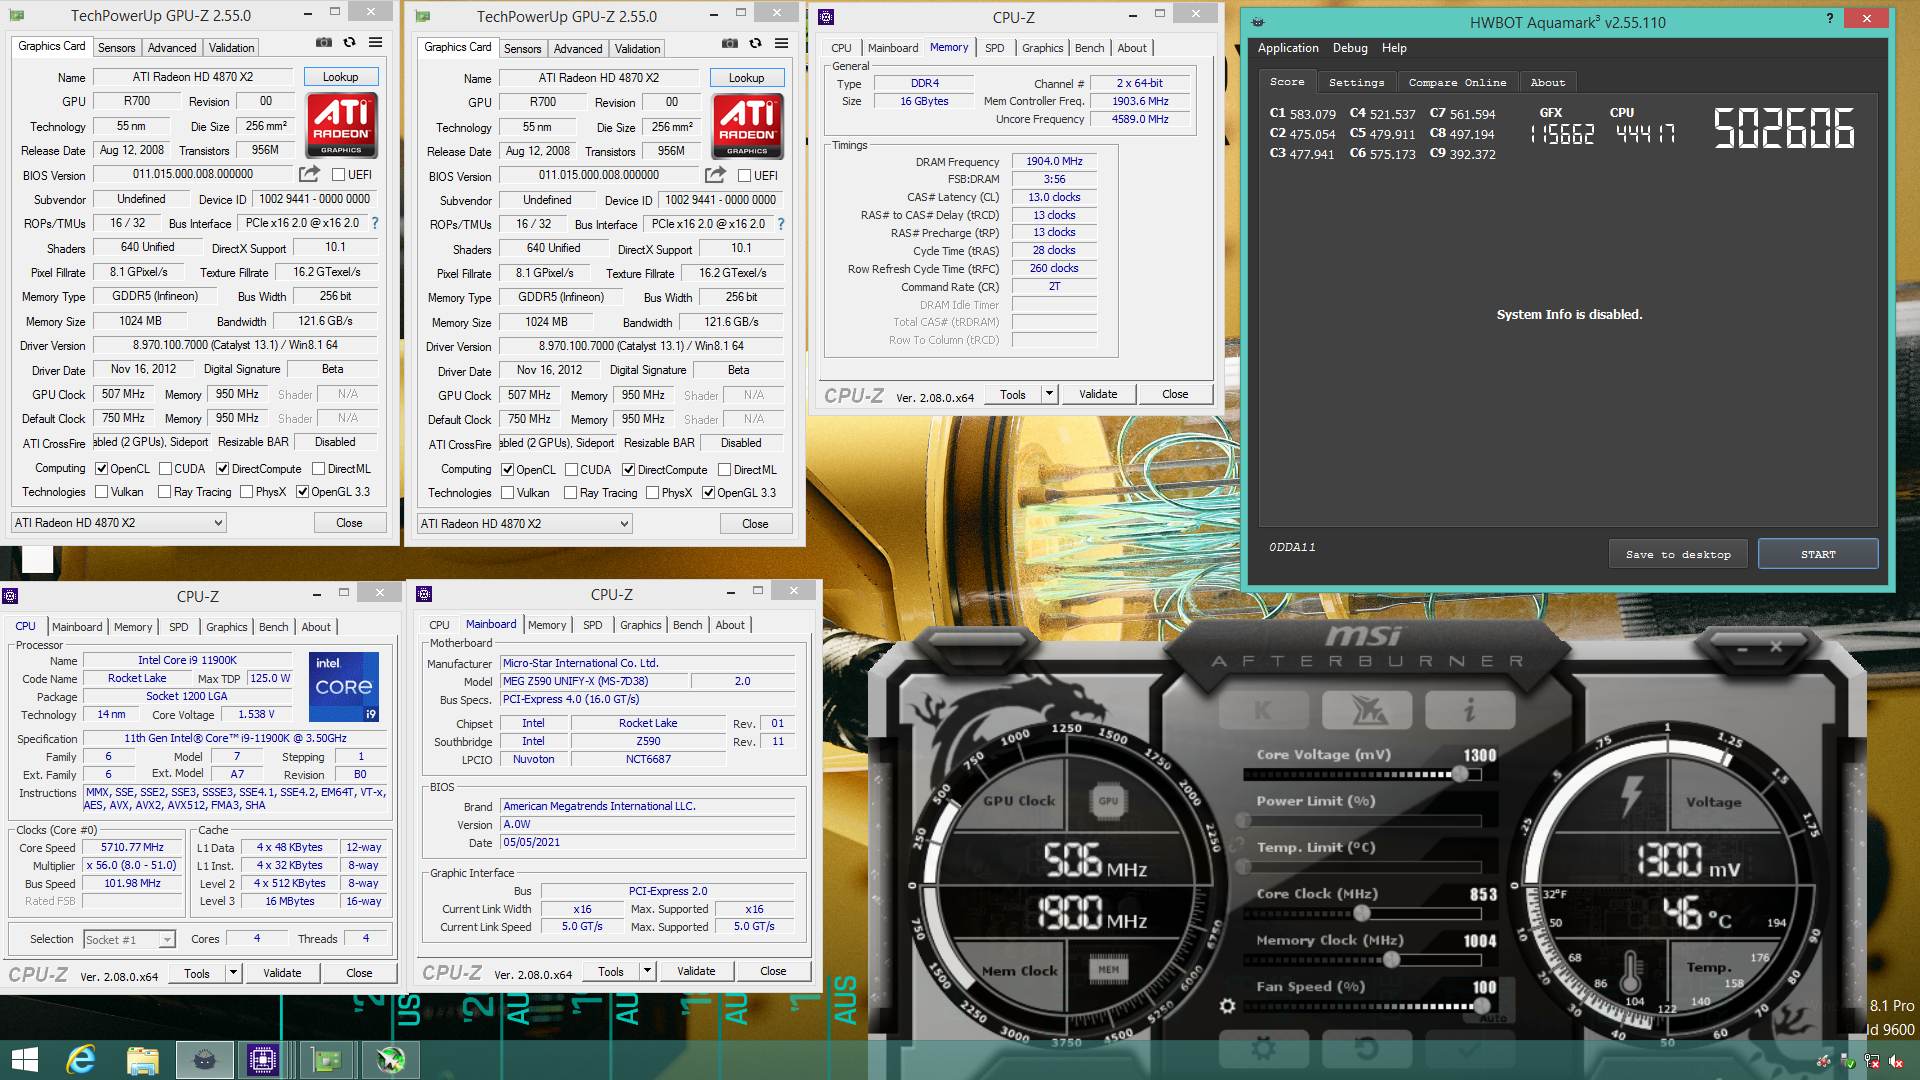The height and width of the screenshot is (1080, 1920).
Task: Toggle PhysX checkbox in right GPU-Z
Action: point(652,493)
